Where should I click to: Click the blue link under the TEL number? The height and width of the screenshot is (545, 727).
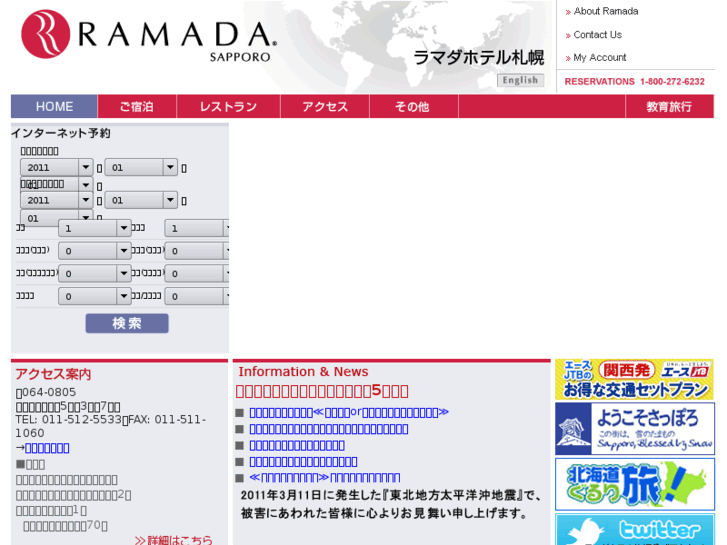pyautogui.click(x=47, y=448)
